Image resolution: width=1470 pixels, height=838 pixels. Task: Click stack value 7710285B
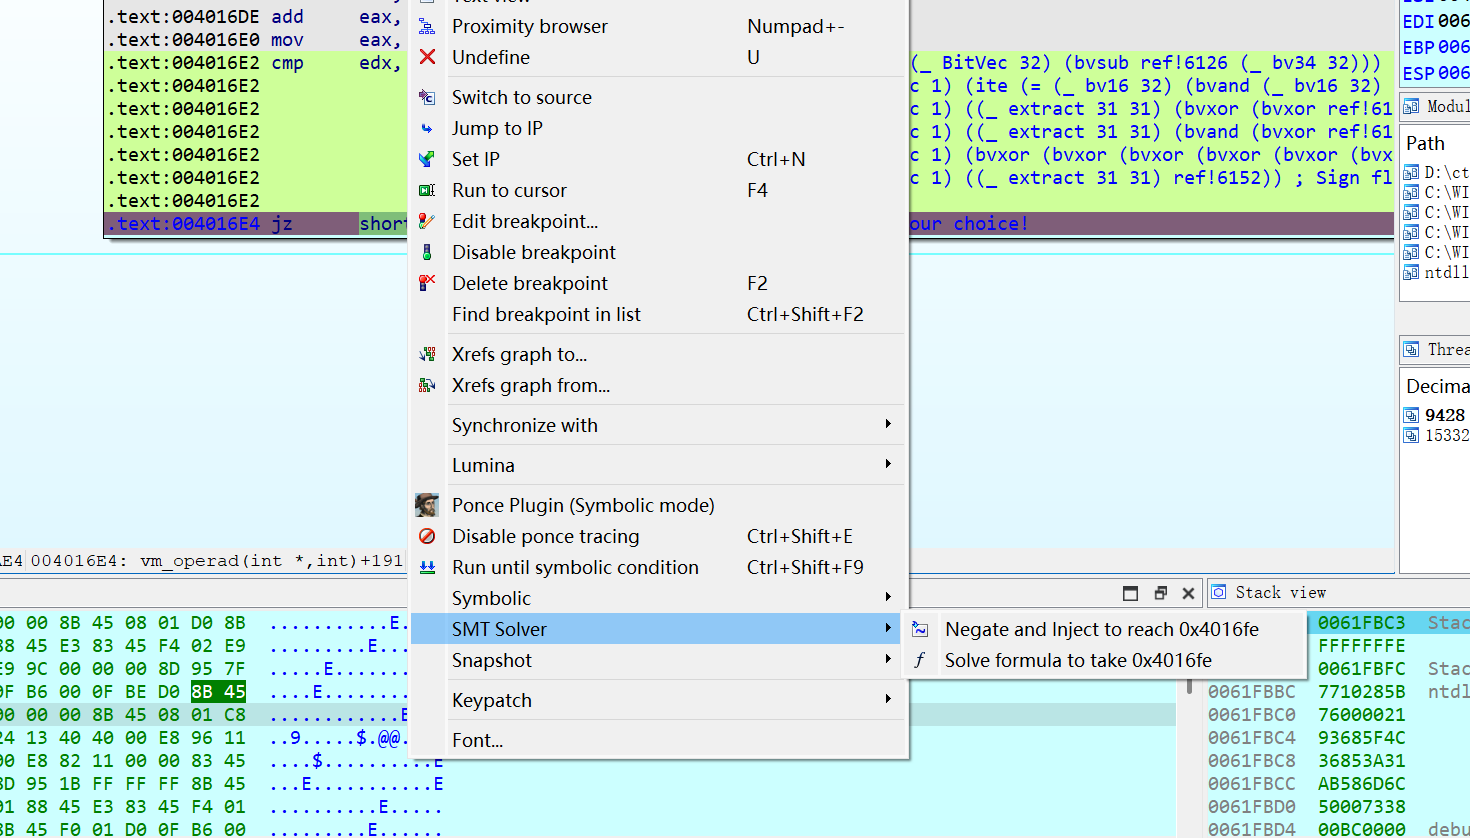(x=1361, y=692)
